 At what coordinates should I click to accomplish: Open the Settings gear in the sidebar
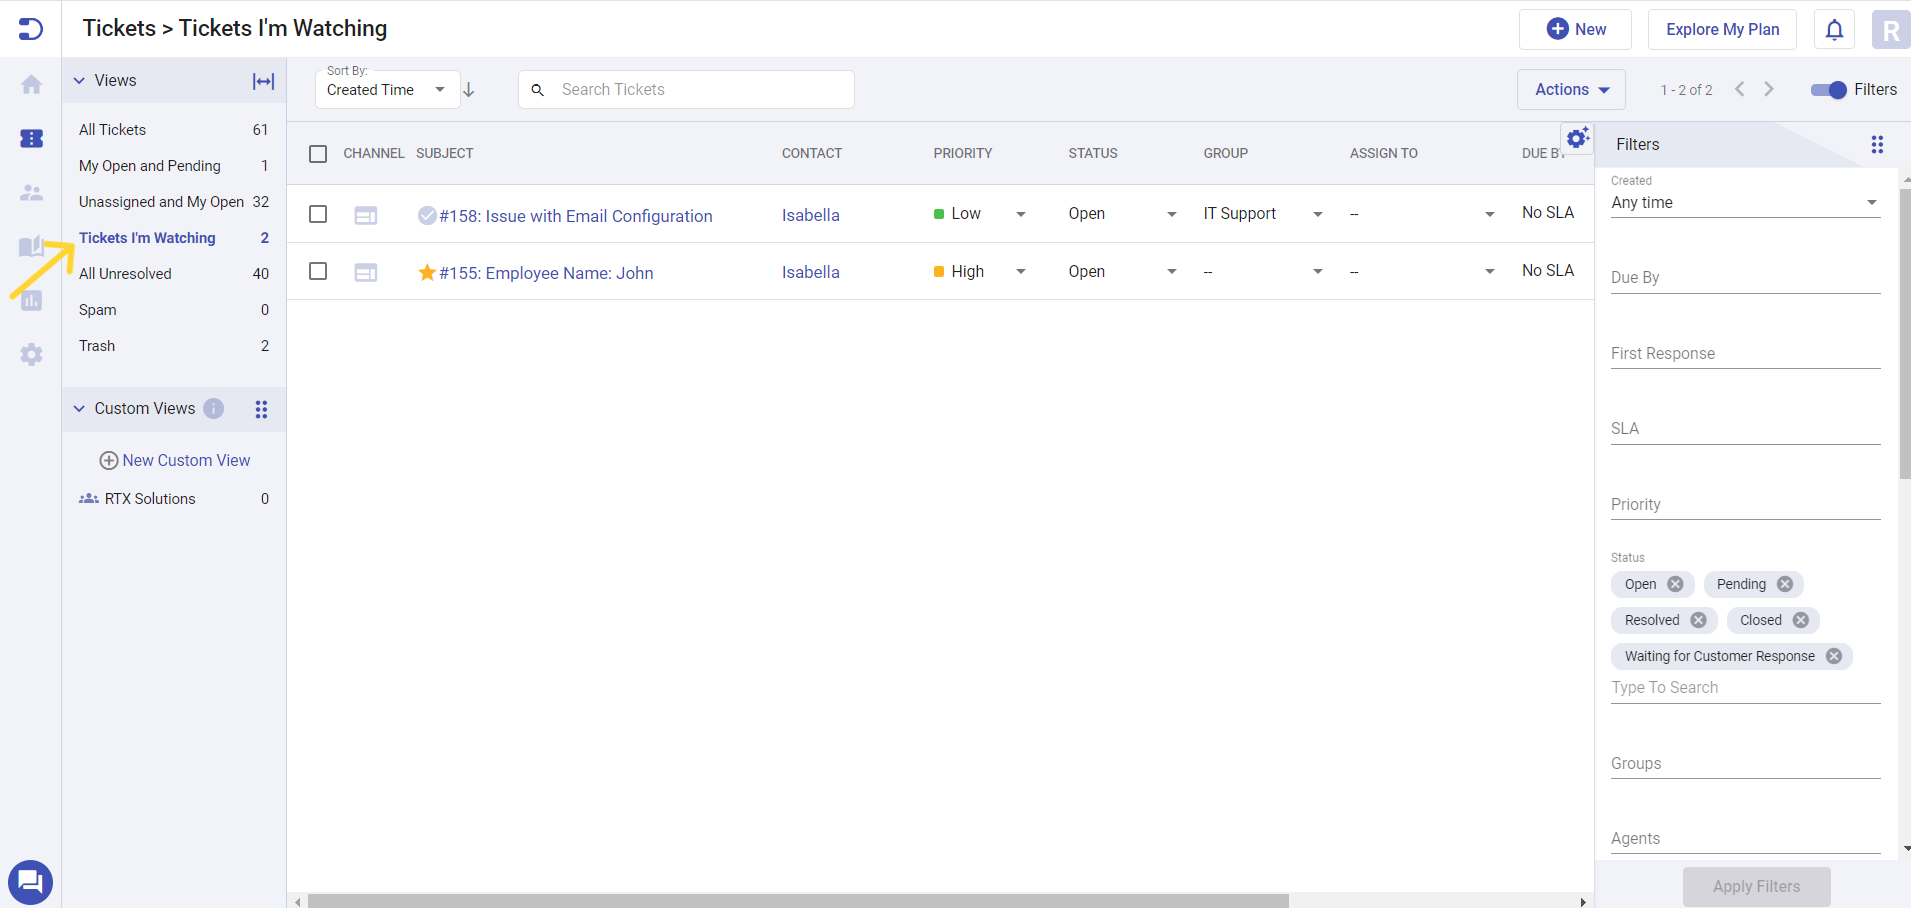[31, 355]
